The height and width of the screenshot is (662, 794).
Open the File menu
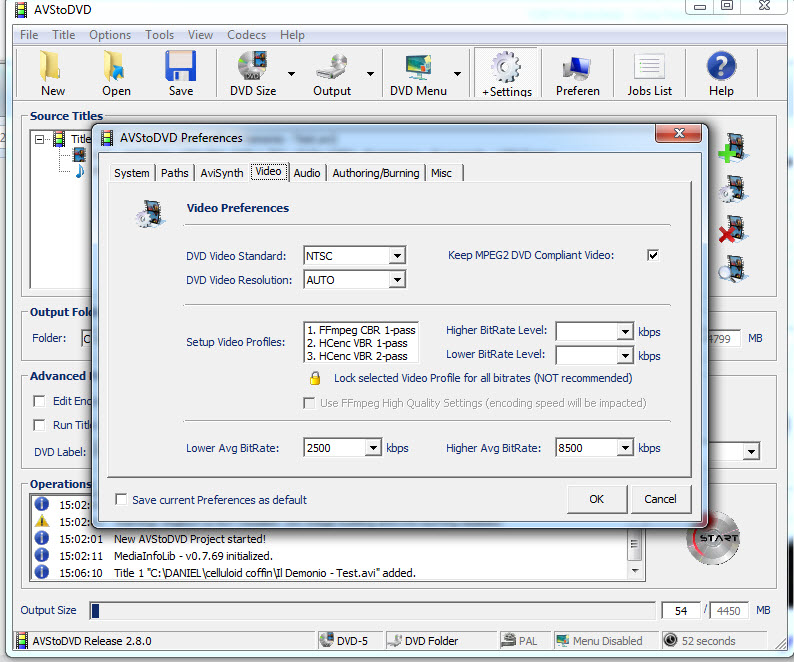pos(29,35)
